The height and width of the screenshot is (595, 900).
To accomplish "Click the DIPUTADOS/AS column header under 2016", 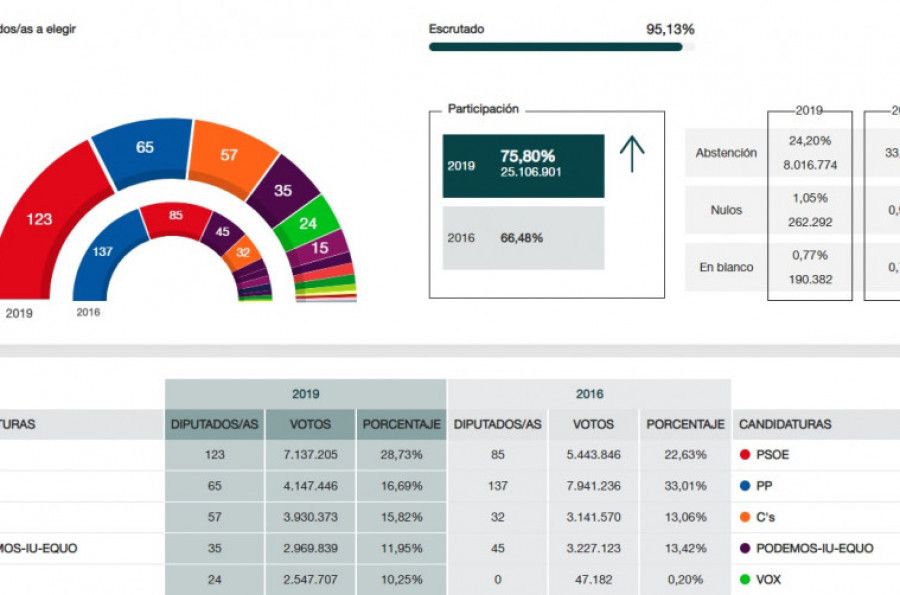I will pos(498,425).
